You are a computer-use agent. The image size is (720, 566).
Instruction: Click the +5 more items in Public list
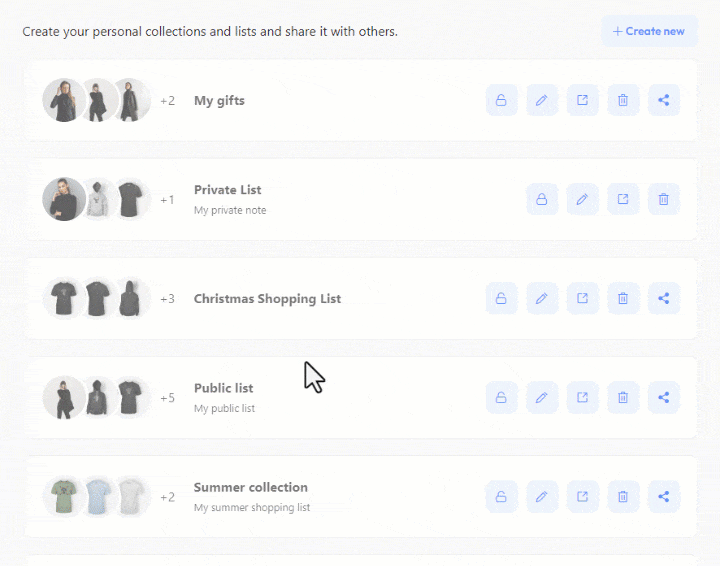[167, 398]
